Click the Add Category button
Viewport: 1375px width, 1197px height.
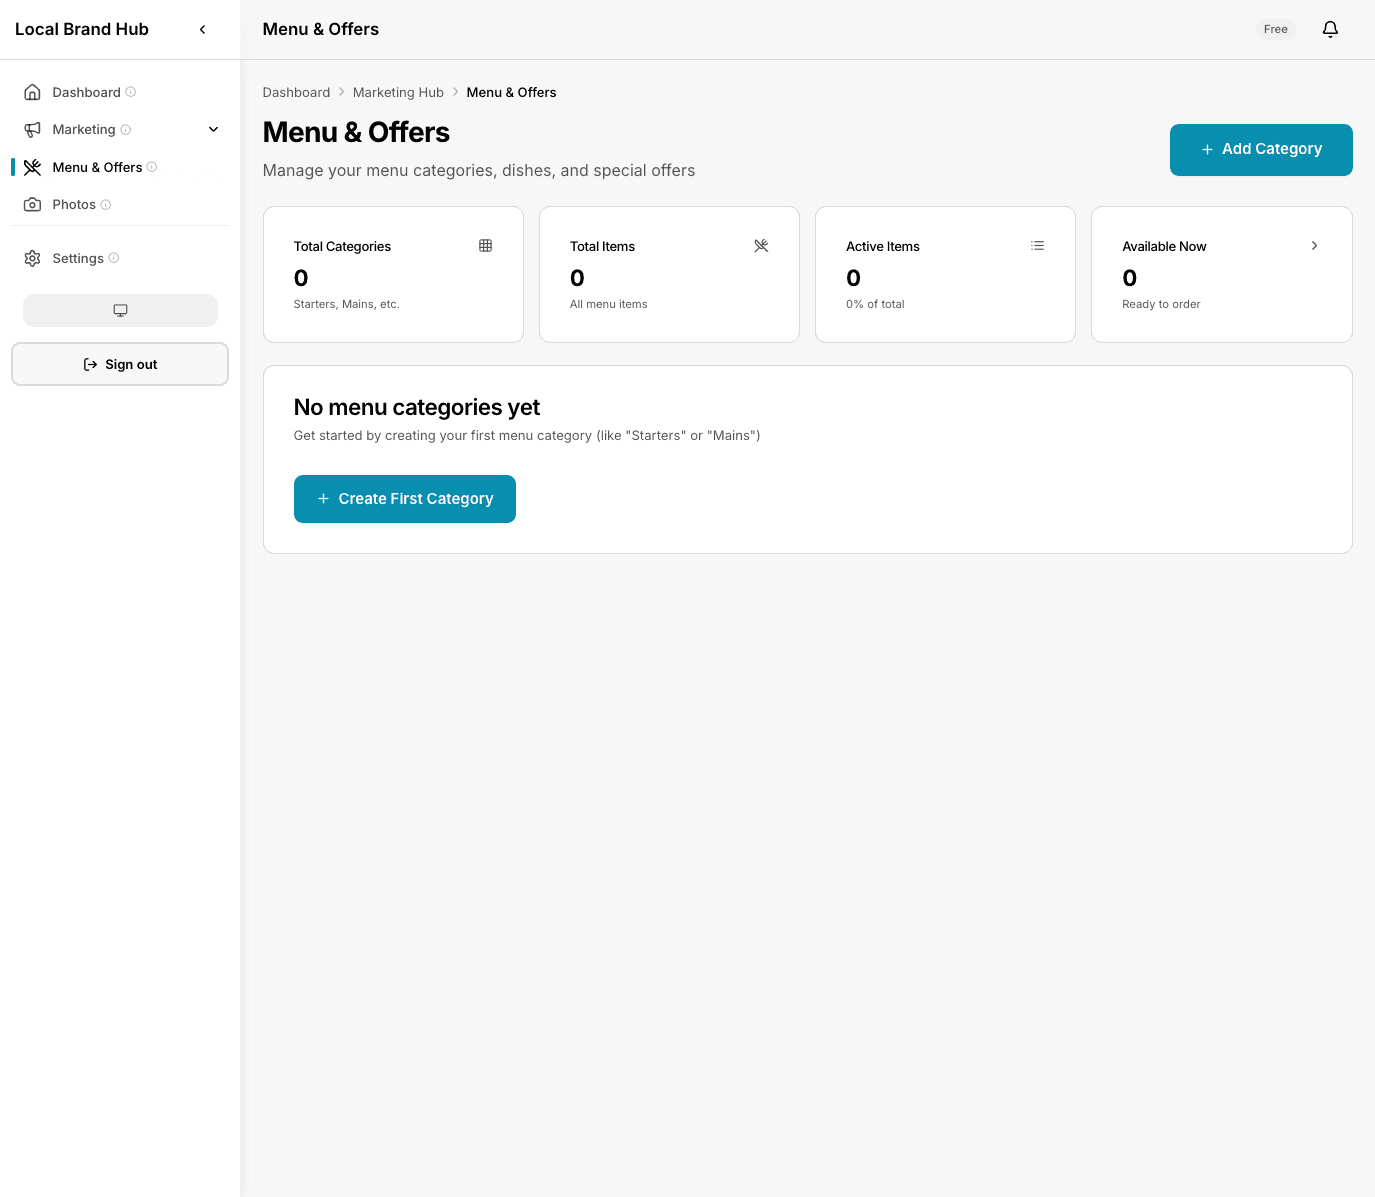[1261, 149]
